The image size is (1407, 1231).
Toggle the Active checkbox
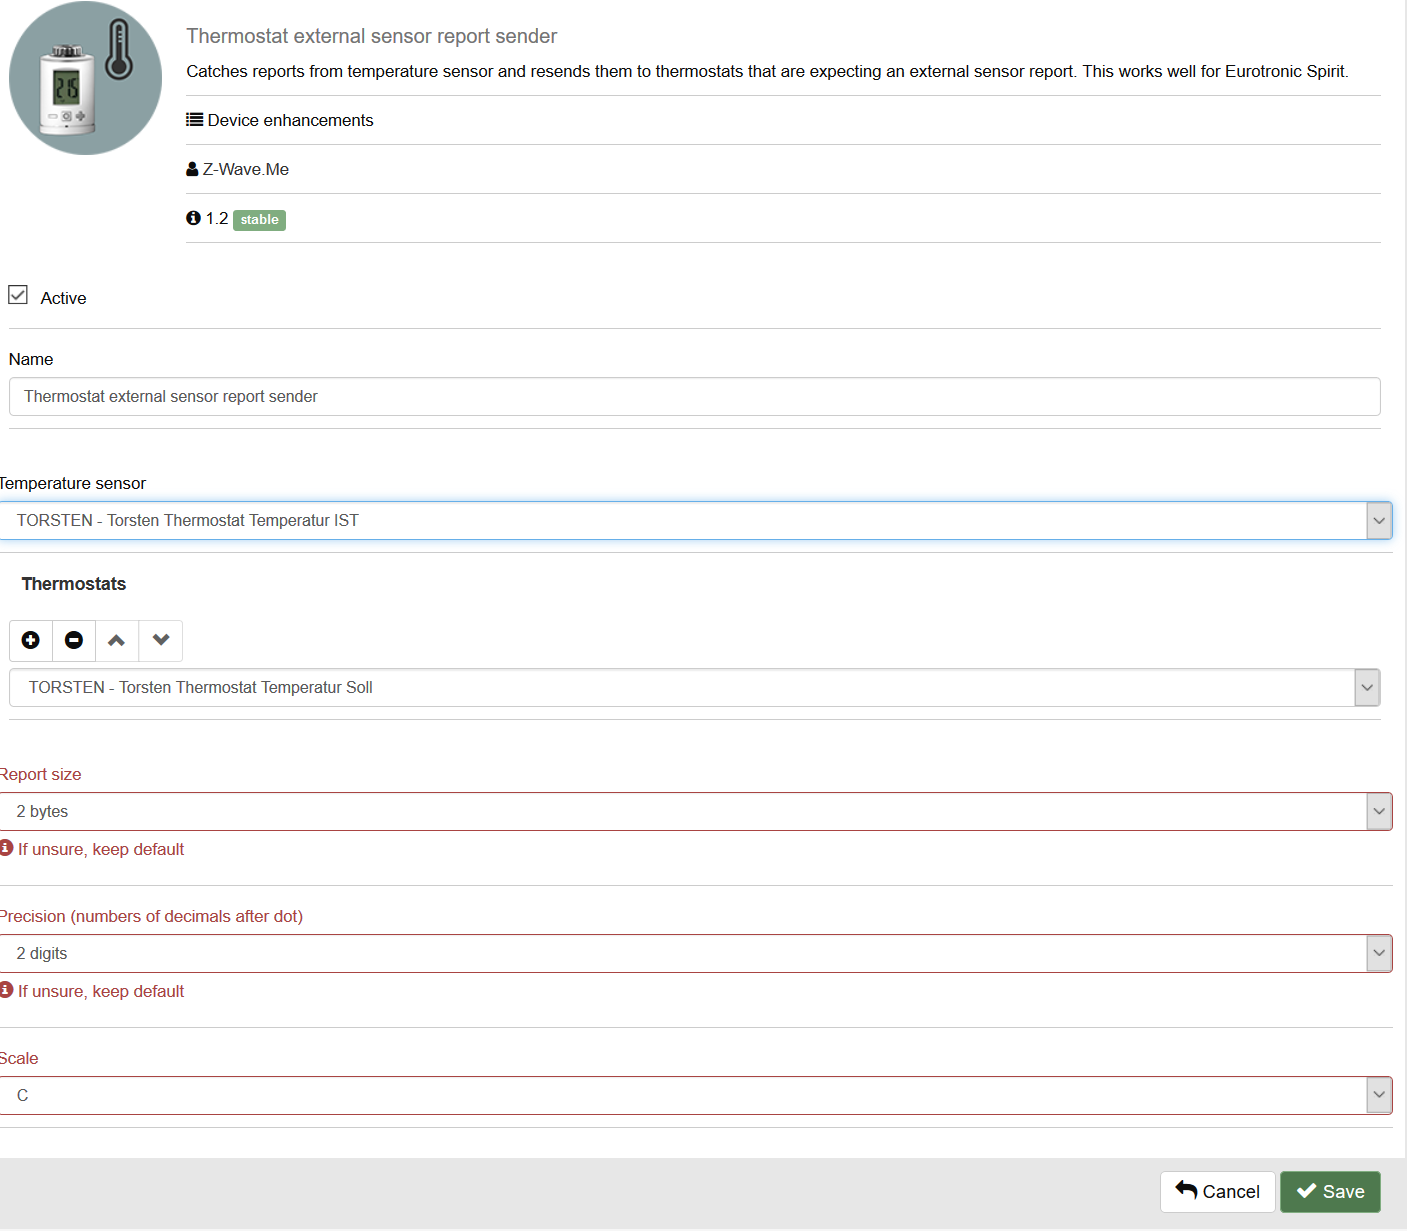(x=18, y=295)
